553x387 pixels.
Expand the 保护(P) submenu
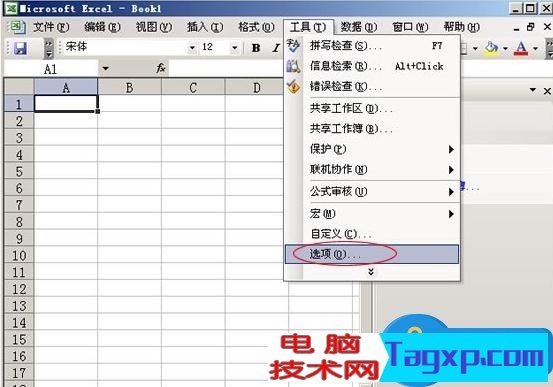tap(451, 149)
